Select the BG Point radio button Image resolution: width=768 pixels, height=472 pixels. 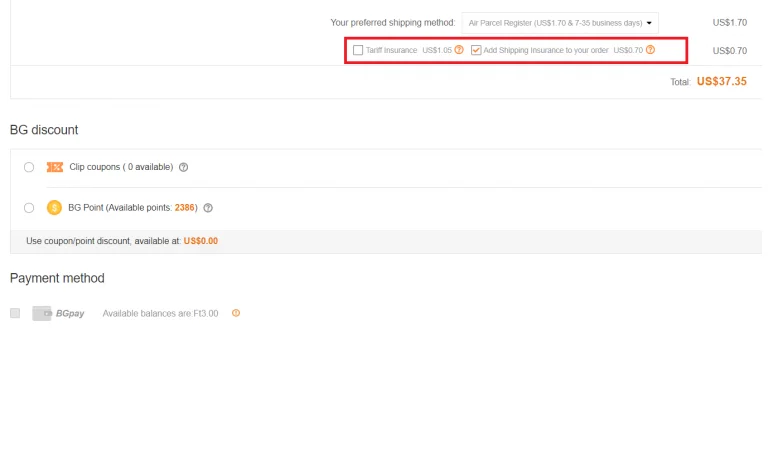[29, 208]
